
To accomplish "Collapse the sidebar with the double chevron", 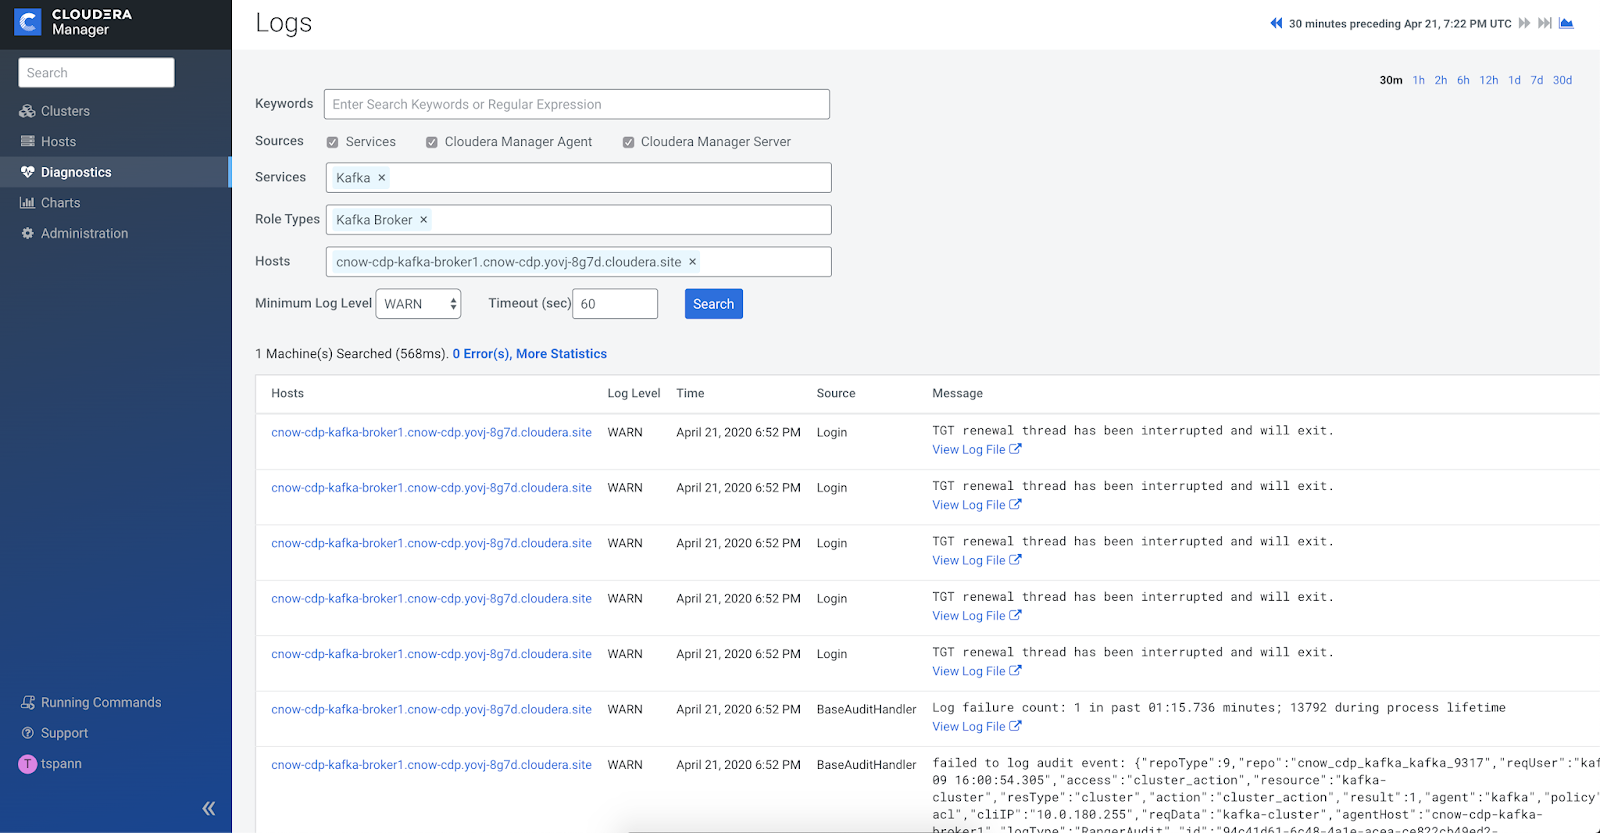I will [208, 808].
